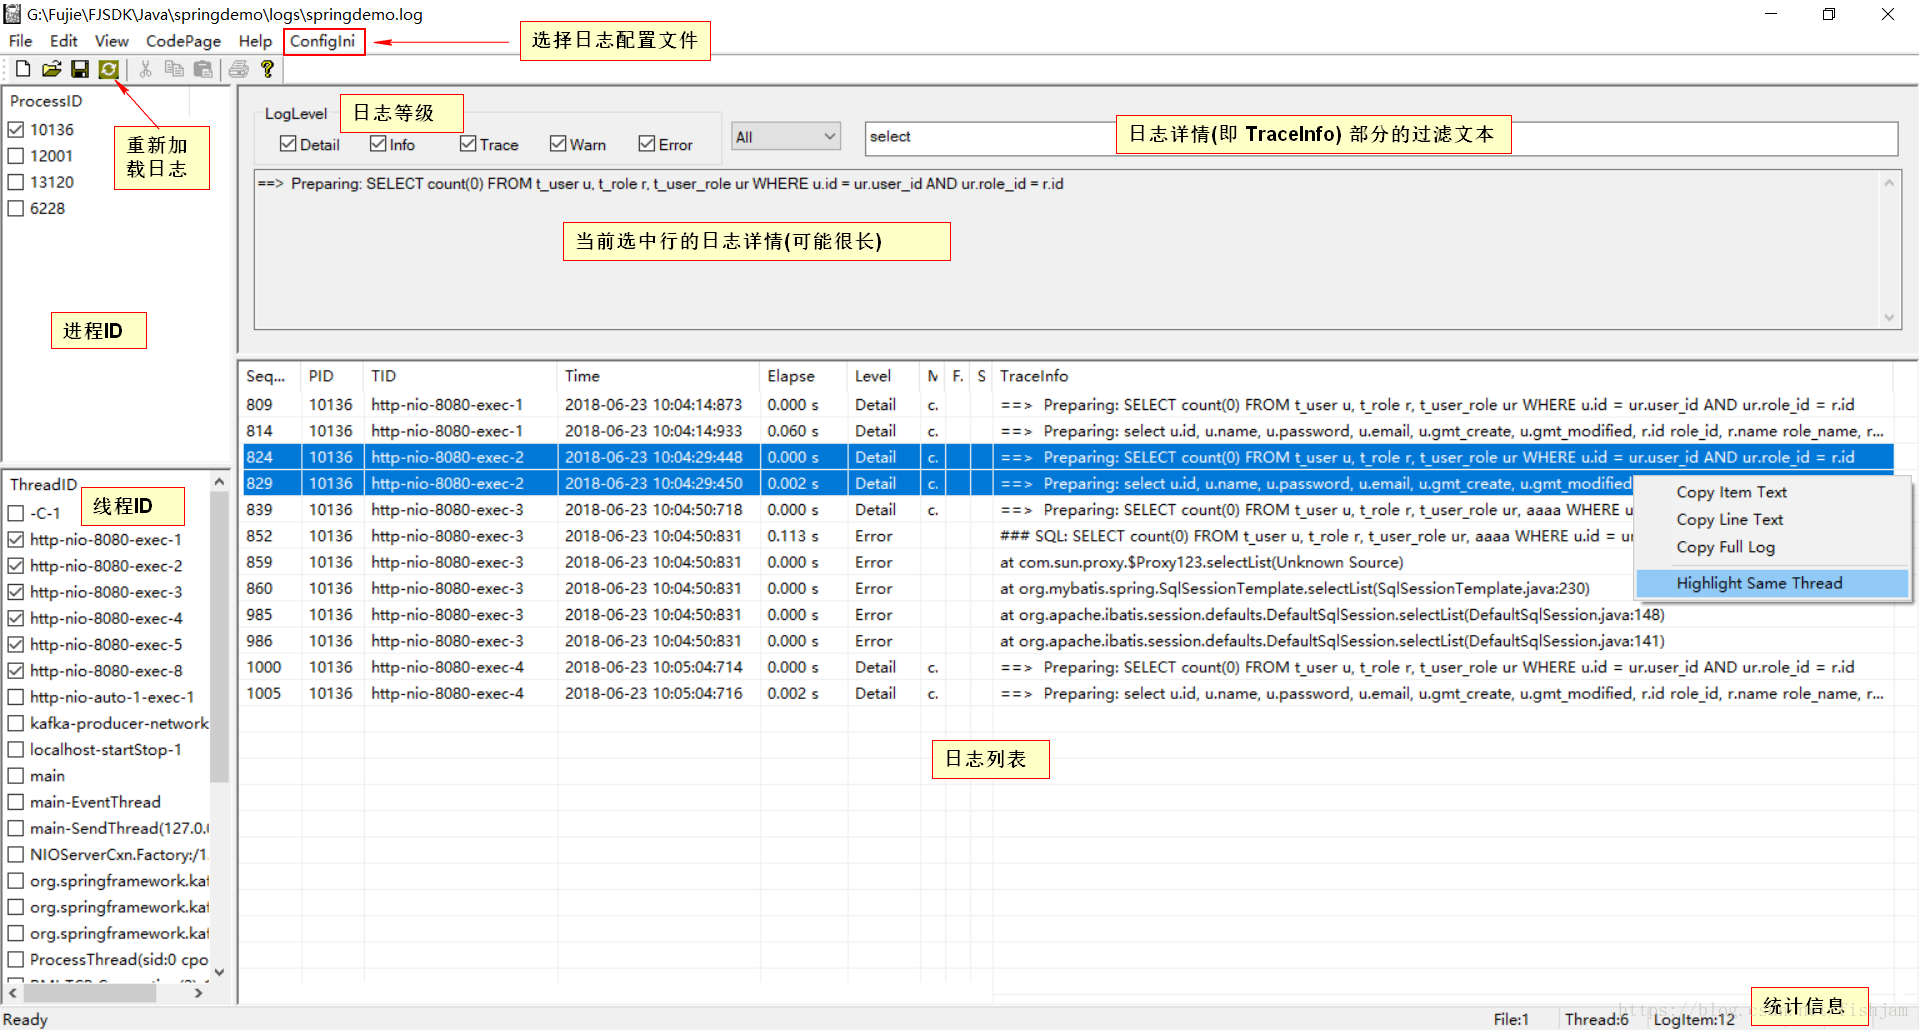Toggle http-nio-8080-exec-8 thread checkbox
This screenshot has width=1919, height=1030.
click(x=16, y=671)
